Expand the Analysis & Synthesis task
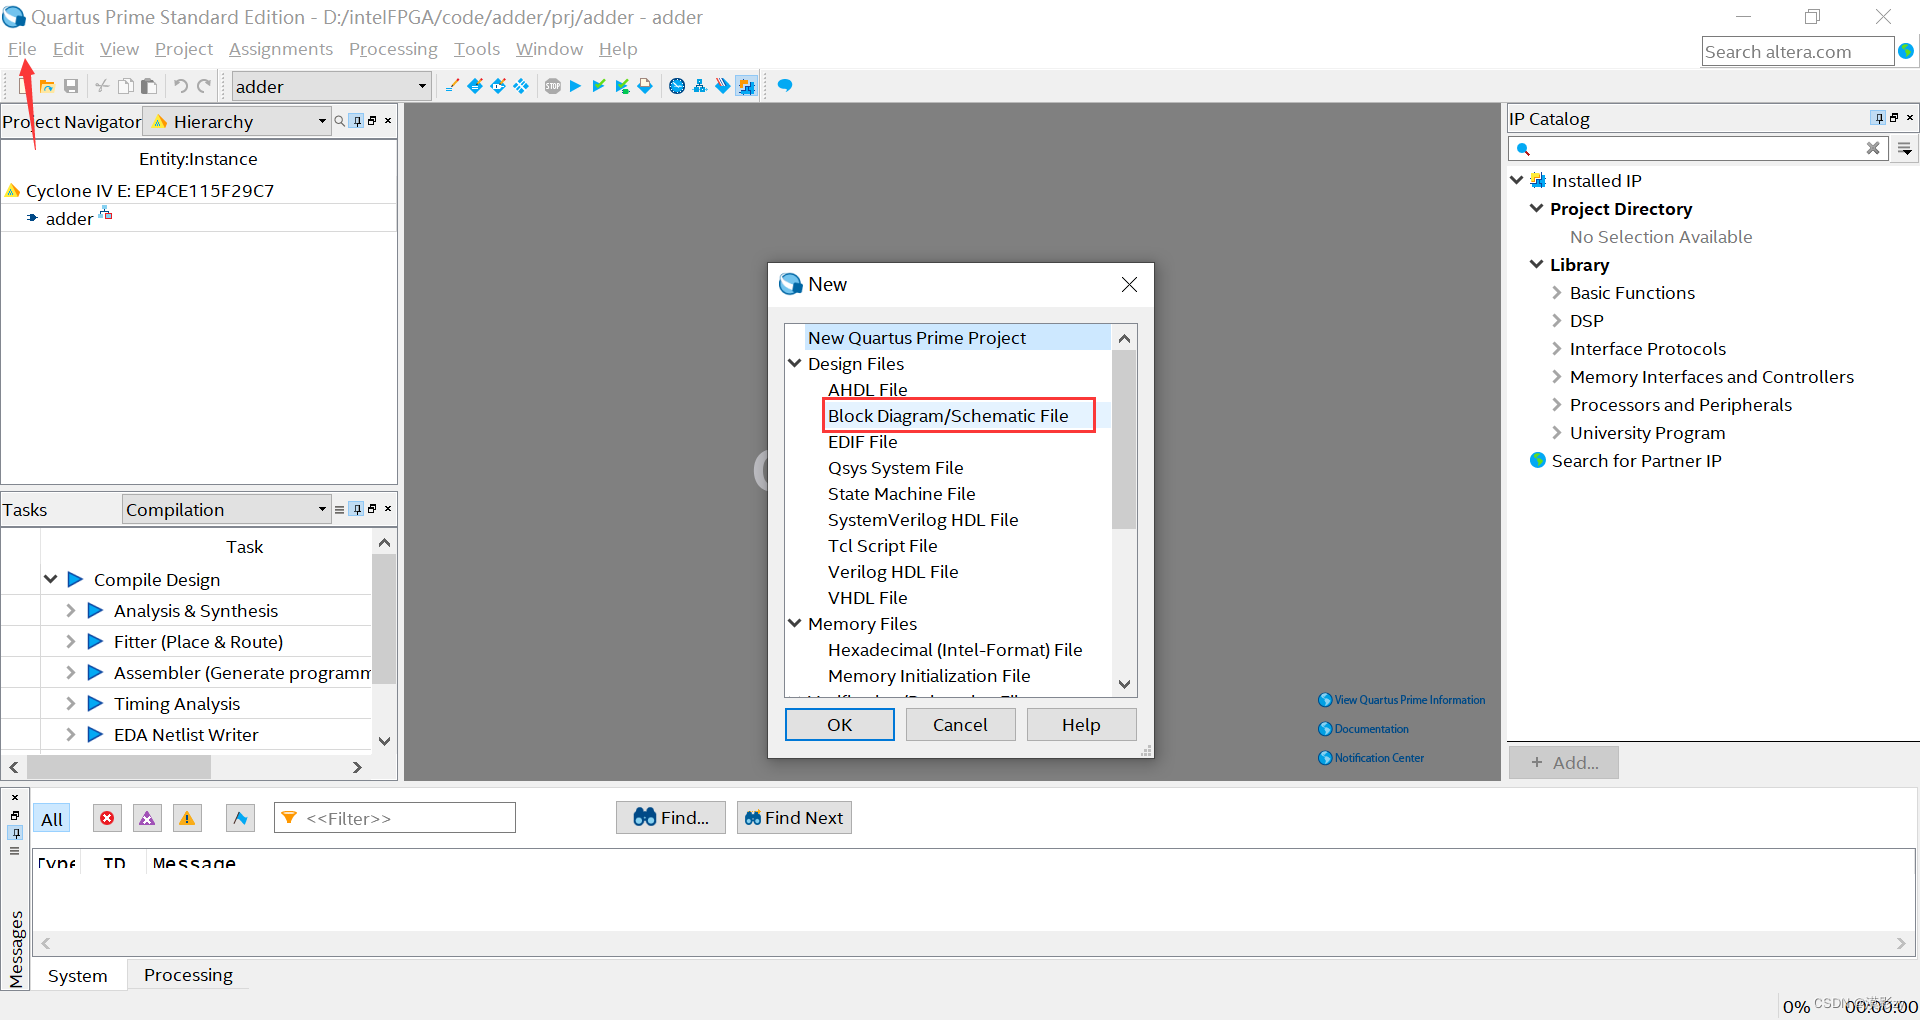The height and width of the screenshot is (1020, 1920). [70, 610]
